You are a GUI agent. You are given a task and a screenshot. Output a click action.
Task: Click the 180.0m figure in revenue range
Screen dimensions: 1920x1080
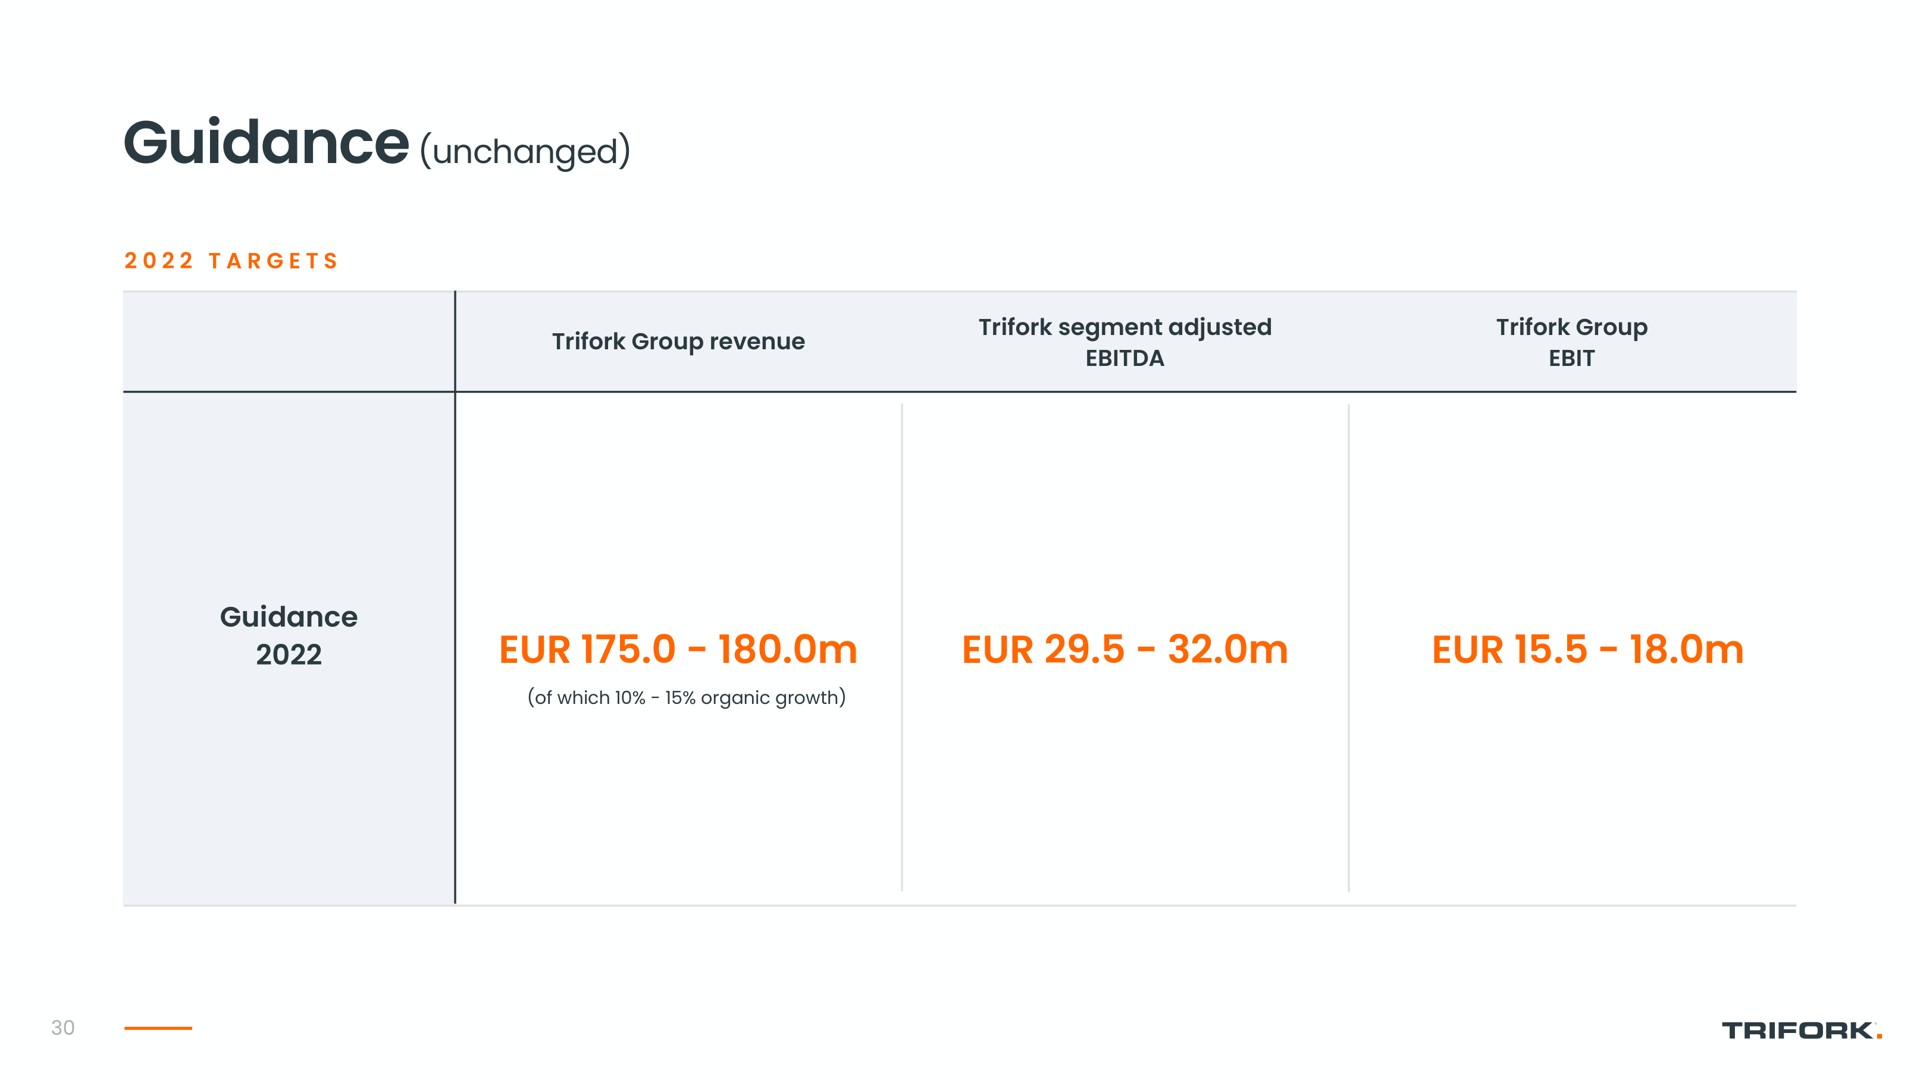coord(788,650)
